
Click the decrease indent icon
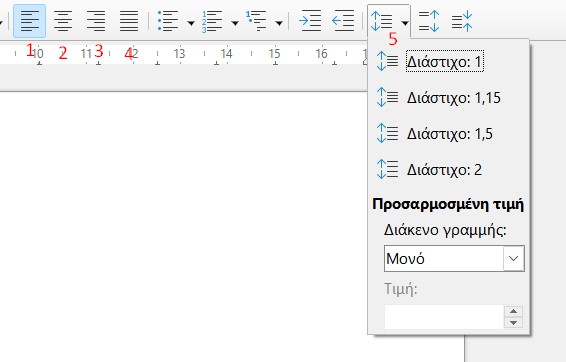click(343, 21)
